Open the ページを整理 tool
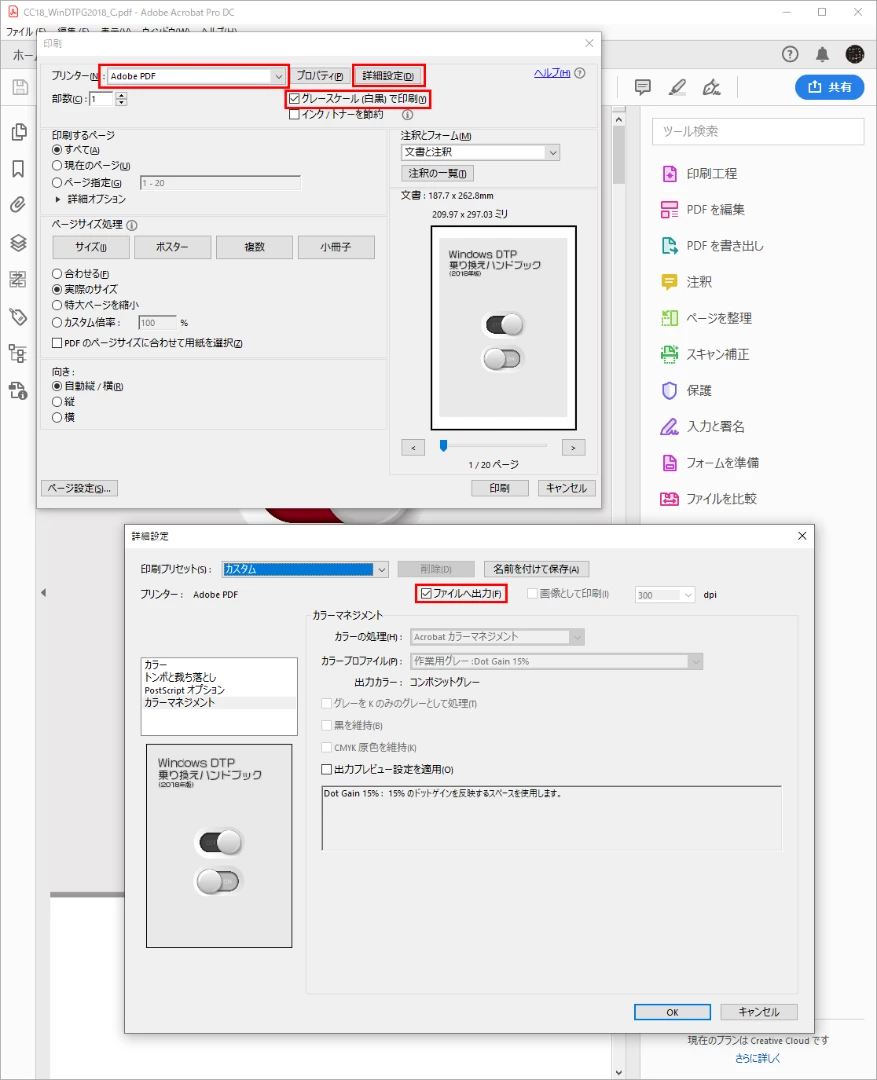 tap(706, 318)
